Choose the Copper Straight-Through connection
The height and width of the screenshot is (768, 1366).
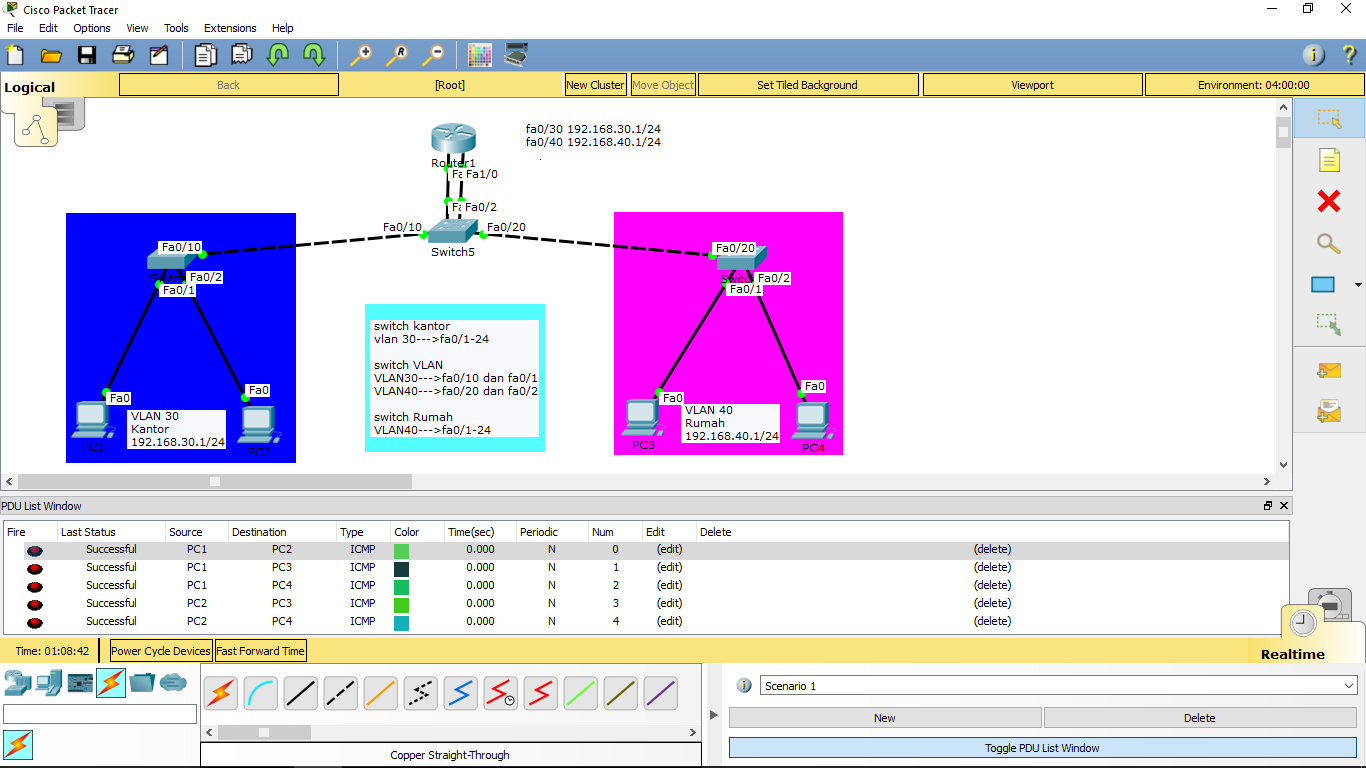(x=300, y=693)
